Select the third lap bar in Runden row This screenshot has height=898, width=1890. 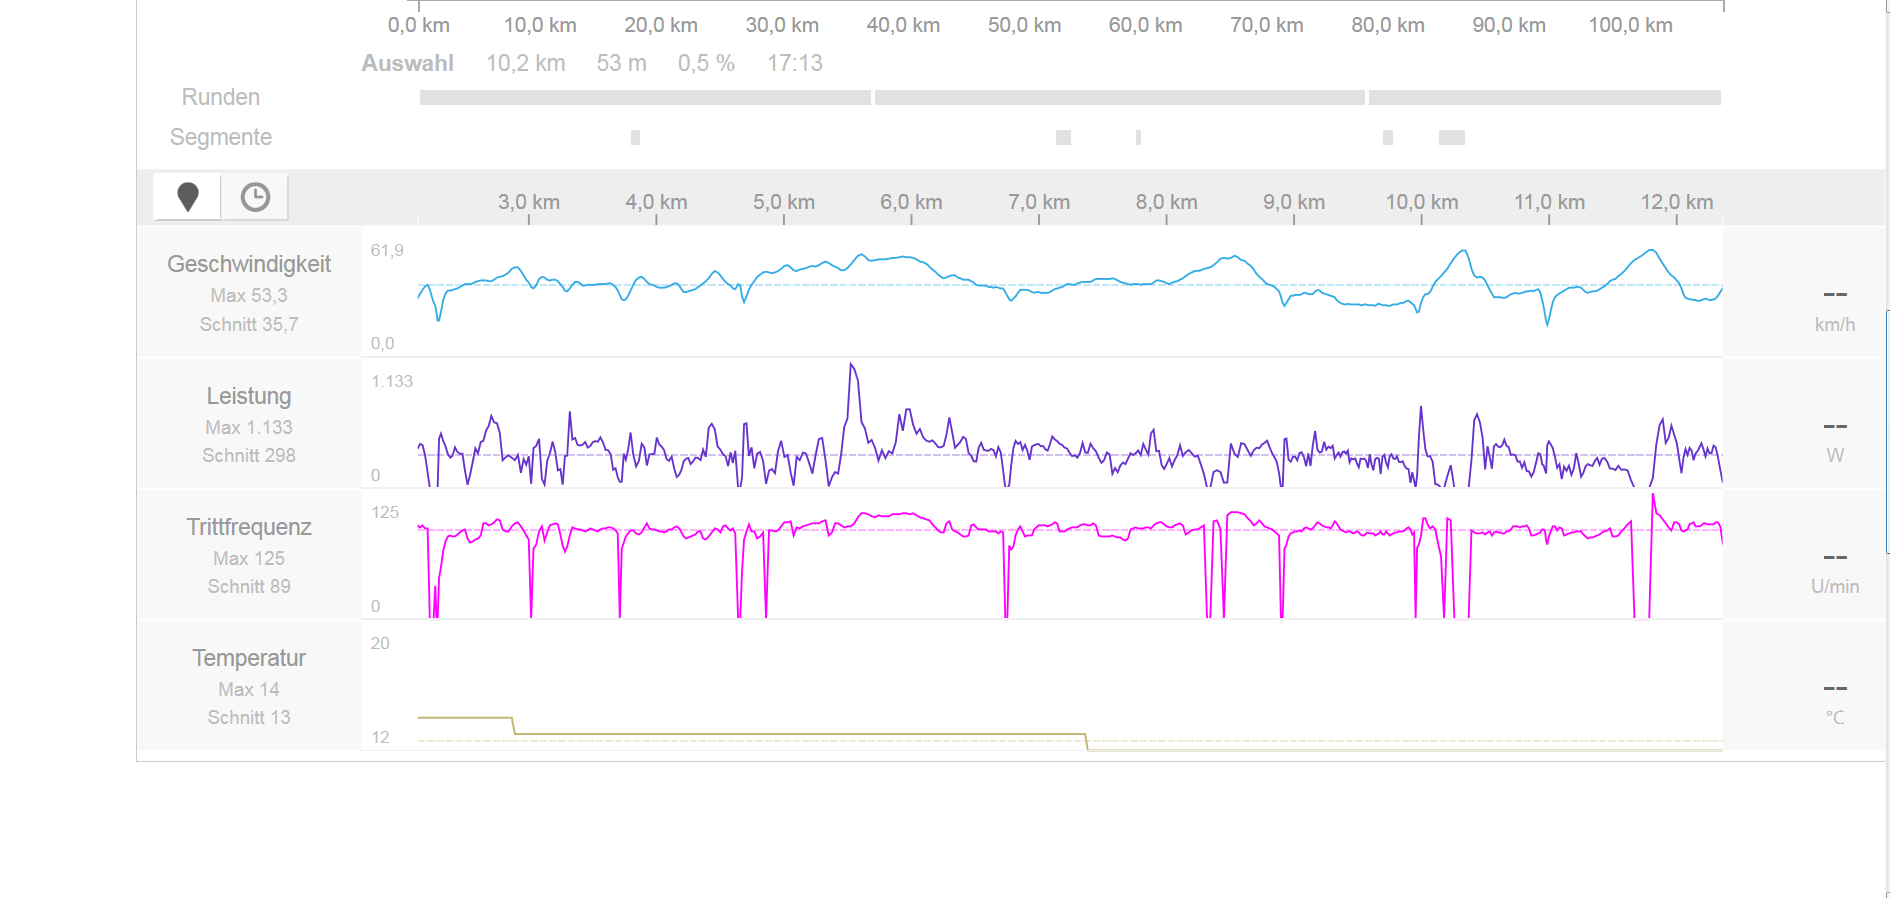click(1544, 98)
